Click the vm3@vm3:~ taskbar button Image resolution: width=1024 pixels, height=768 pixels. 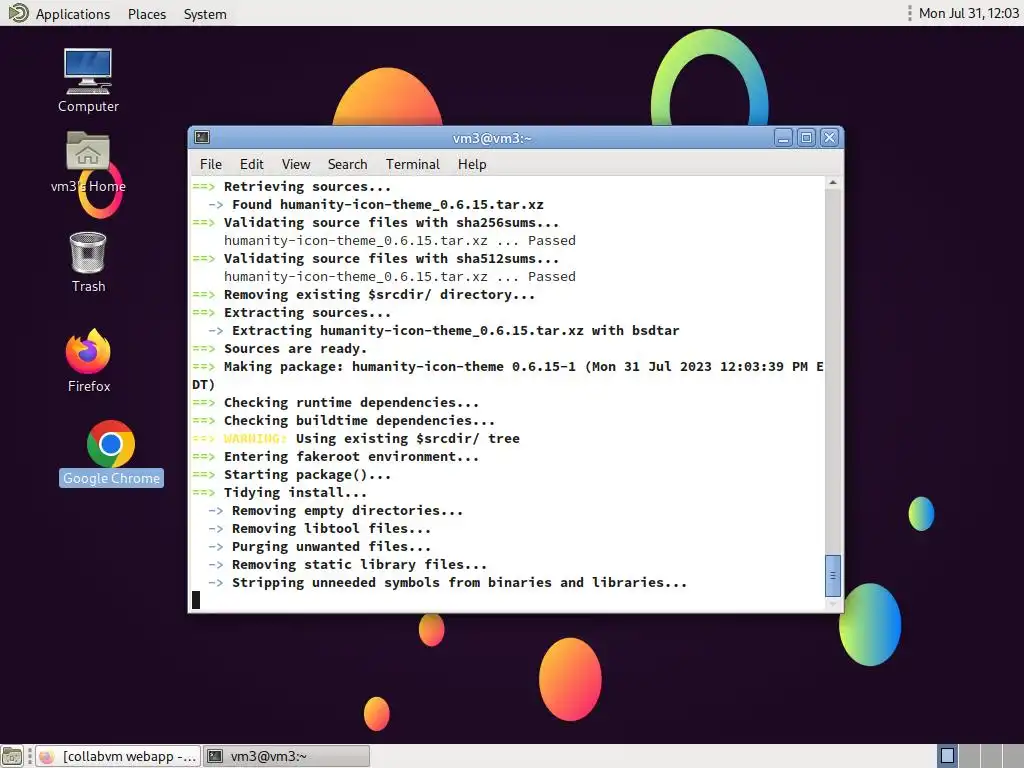pyautogui.click(x=286, y=756)
